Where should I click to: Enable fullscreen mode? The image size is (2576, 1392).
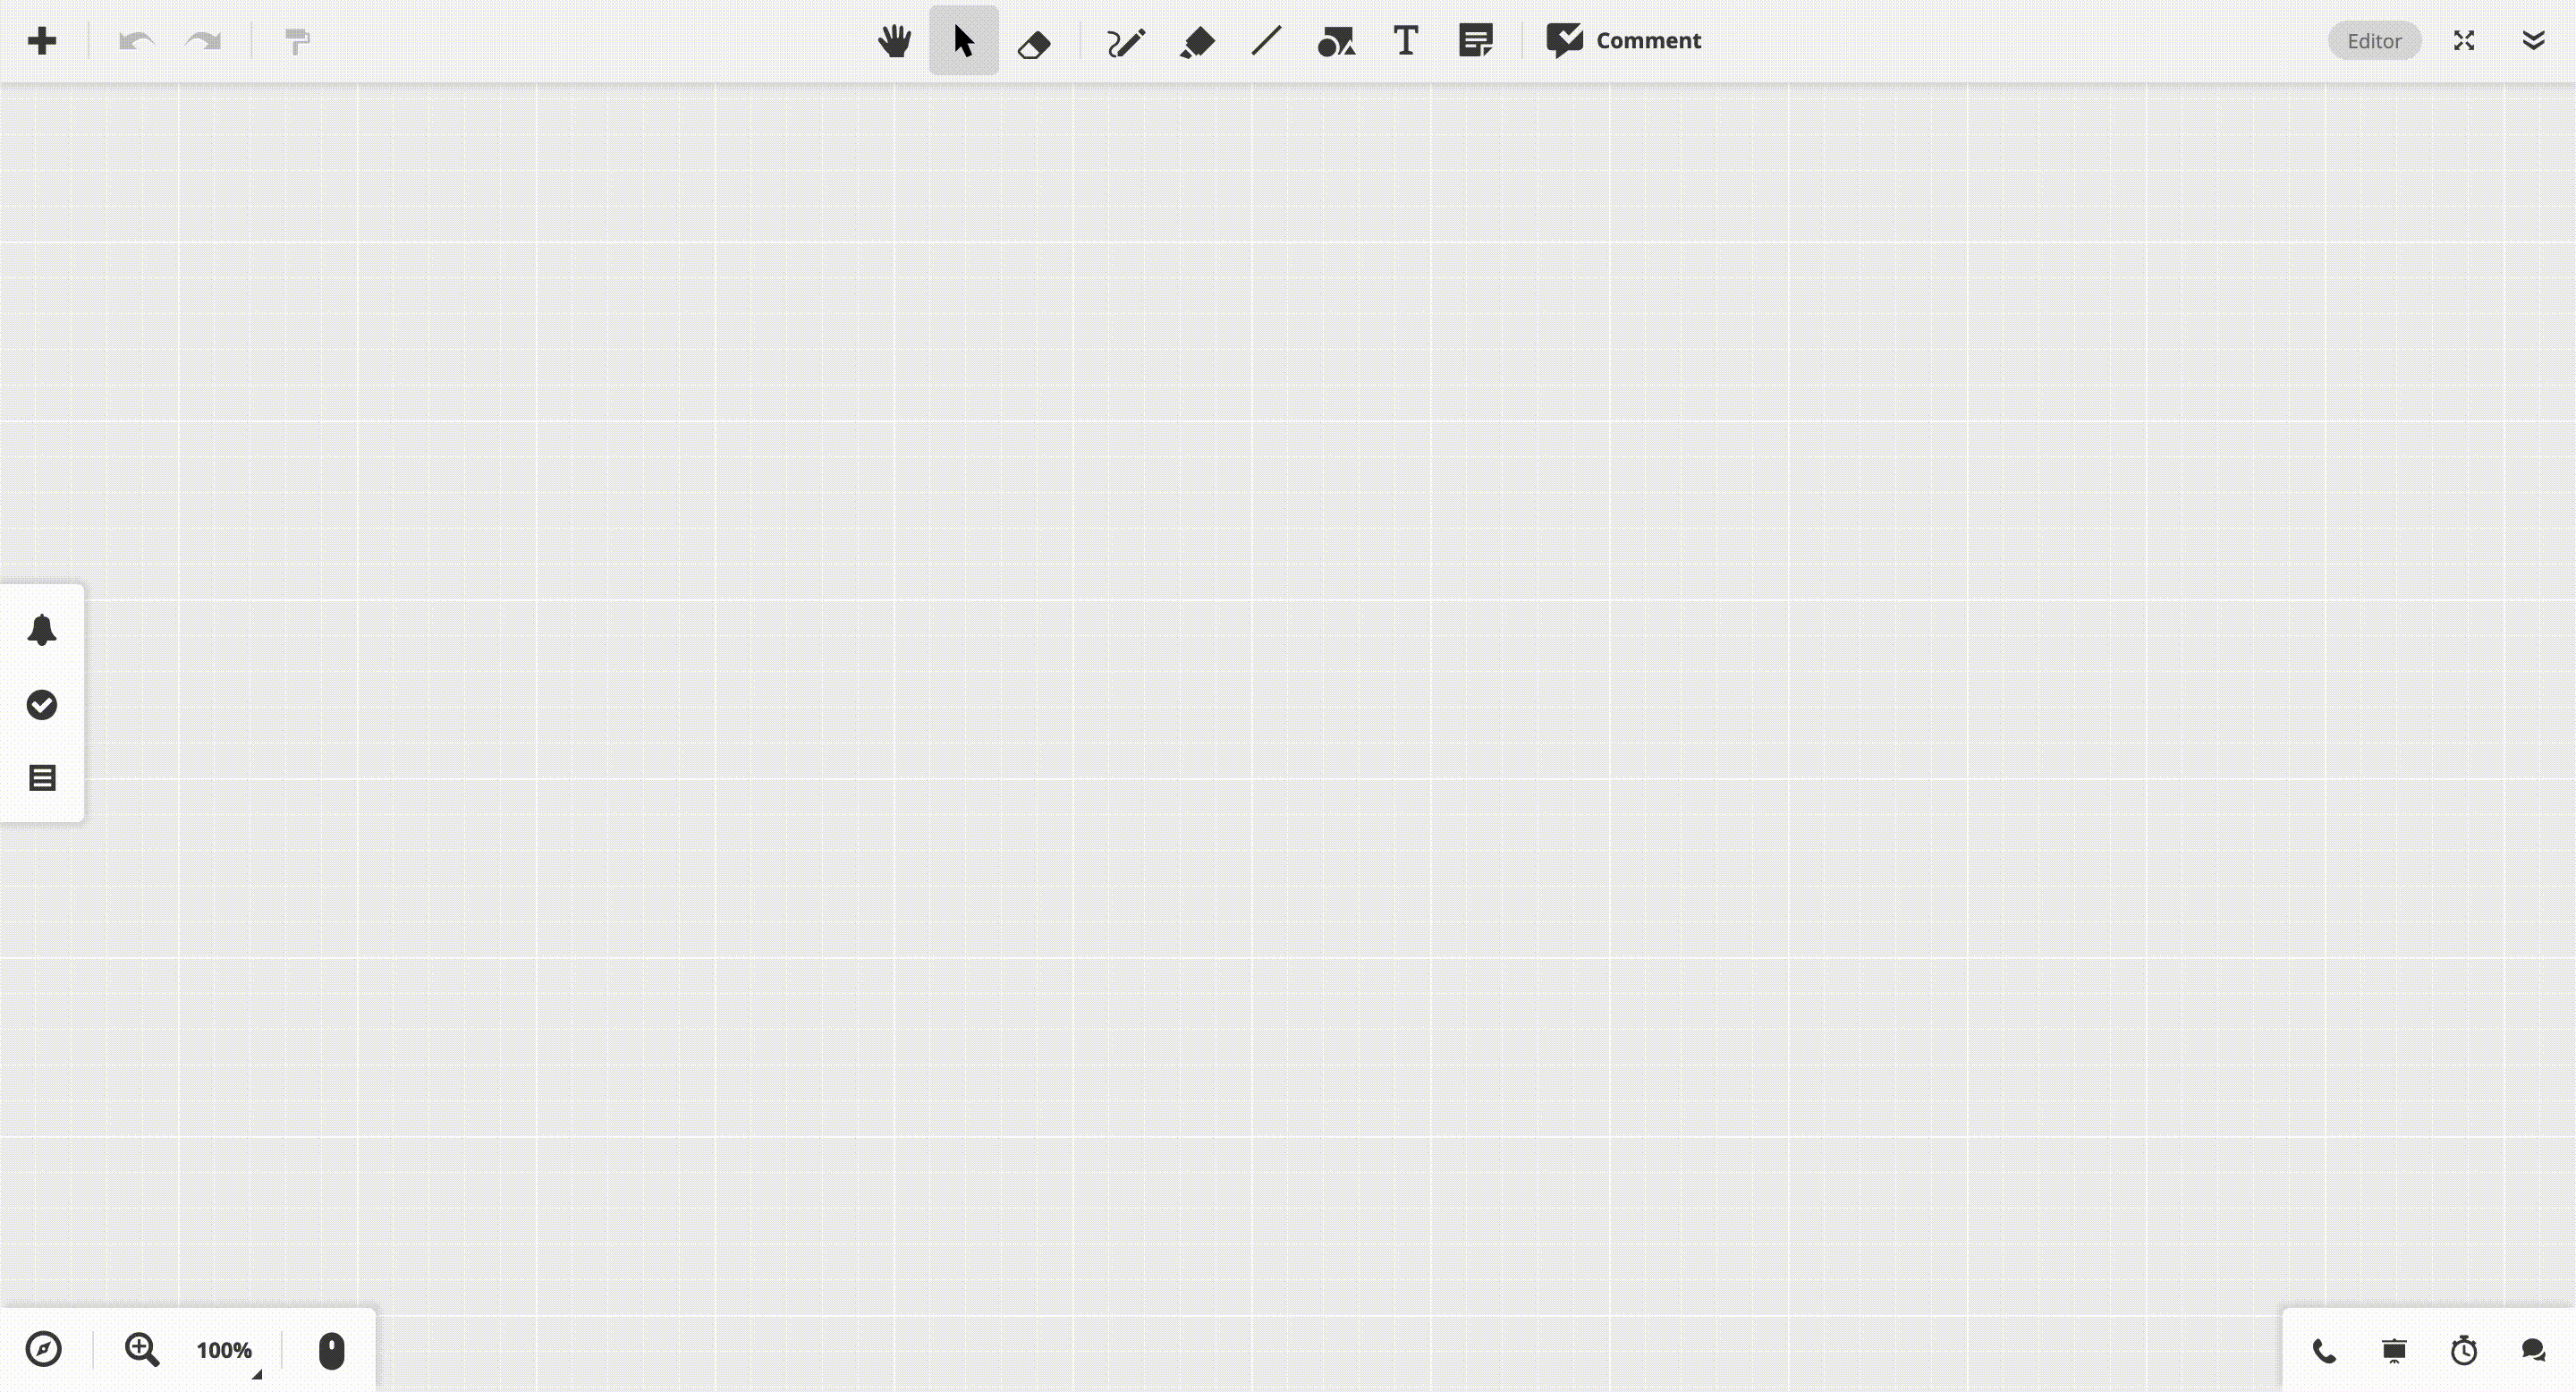(2463, 40)
